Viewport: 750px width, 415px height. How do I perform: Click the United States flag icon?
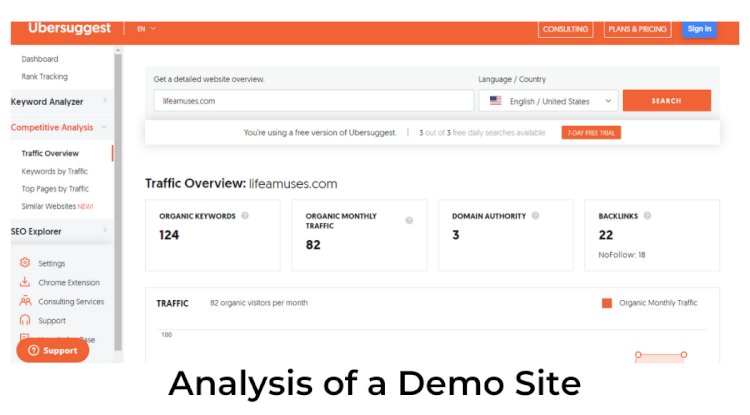click(x=496, y=101)
